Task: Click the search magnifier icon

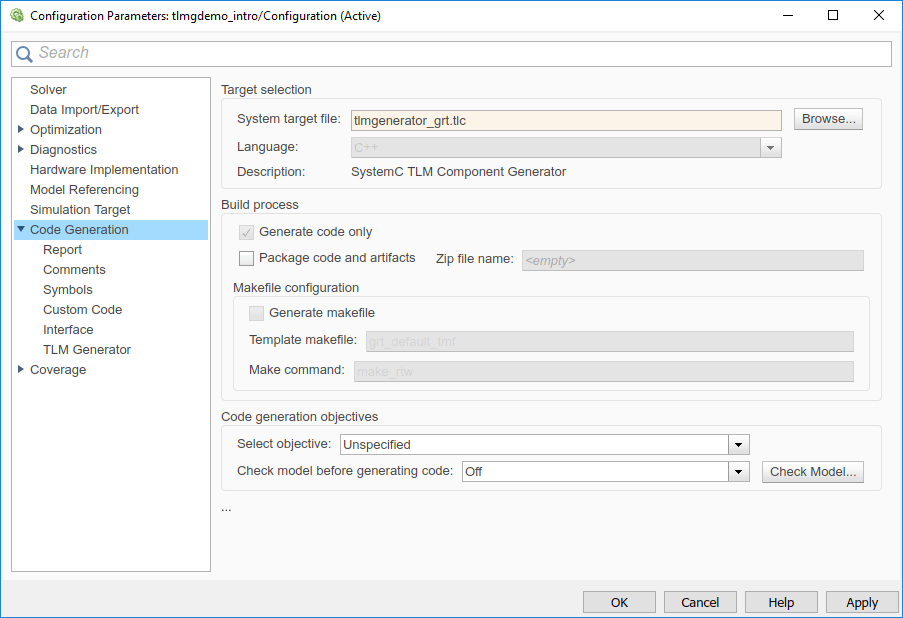Action: point(25,54)
